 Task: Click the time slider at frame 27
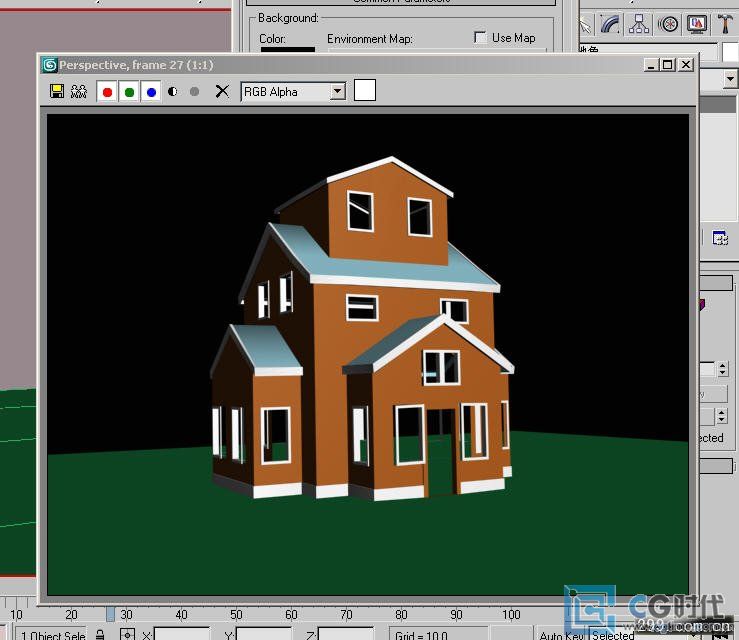[110, 614]
